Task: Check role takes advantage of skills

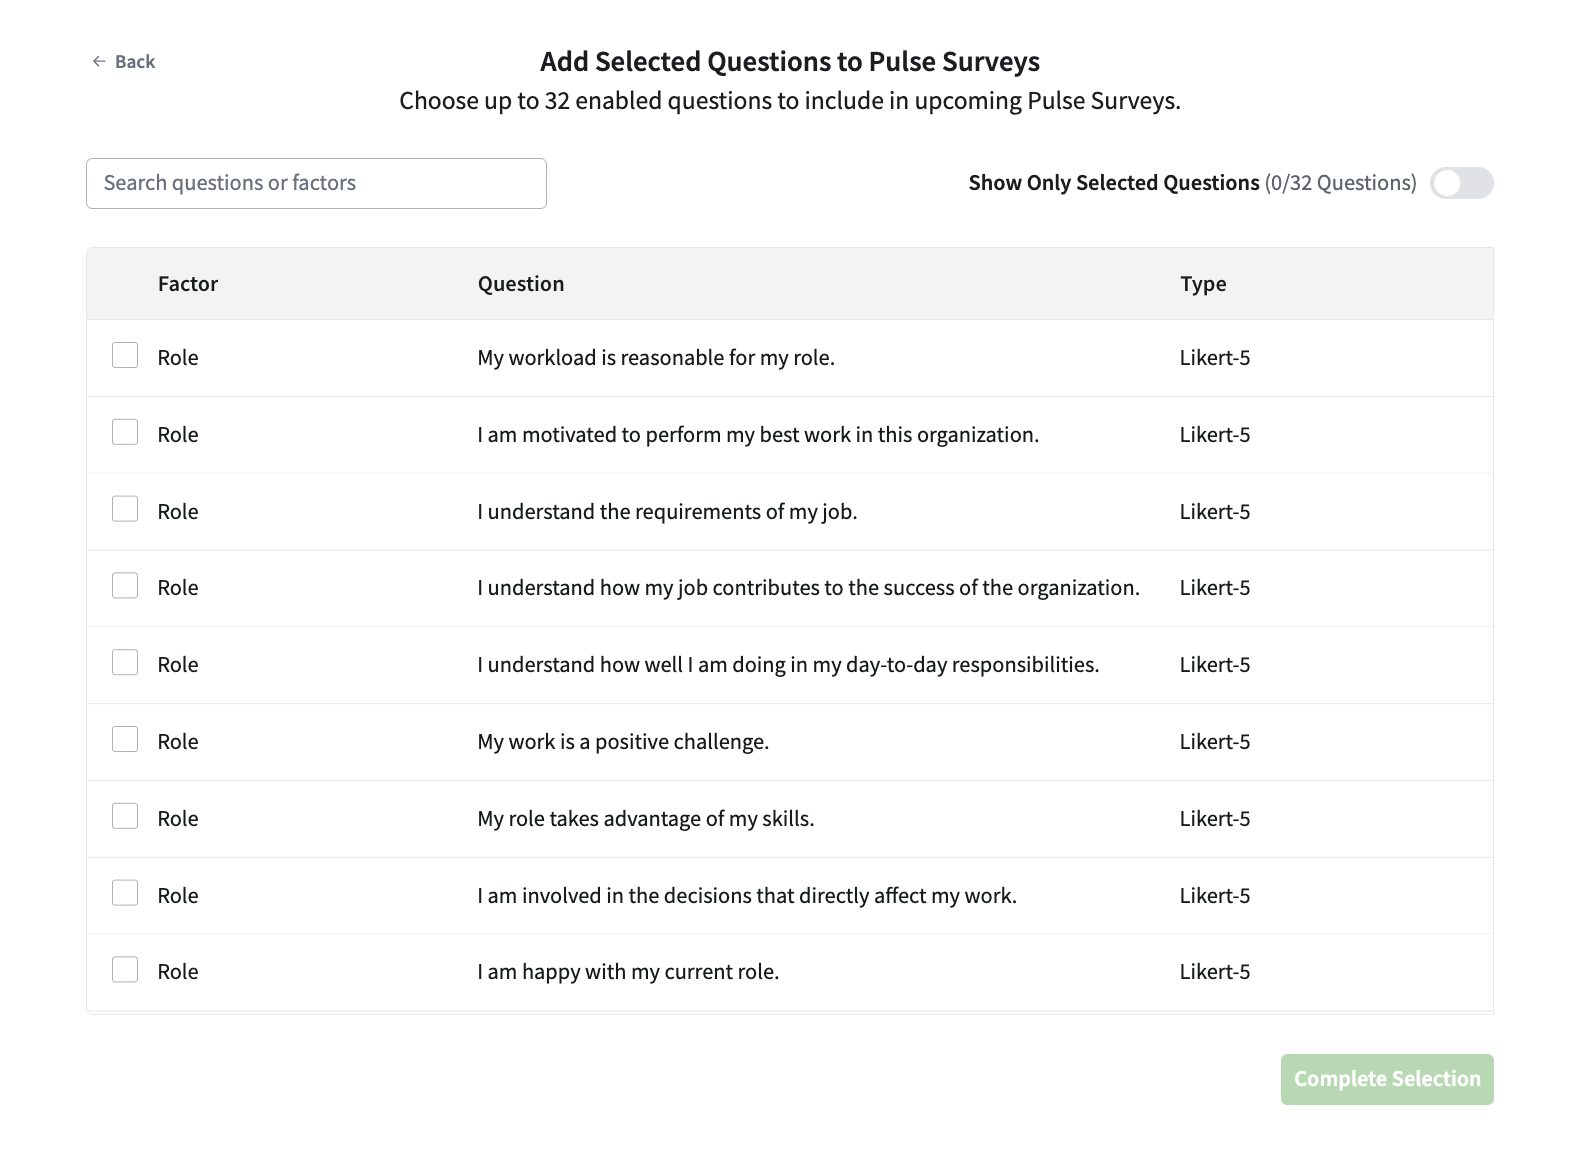Action: [125, 817]
